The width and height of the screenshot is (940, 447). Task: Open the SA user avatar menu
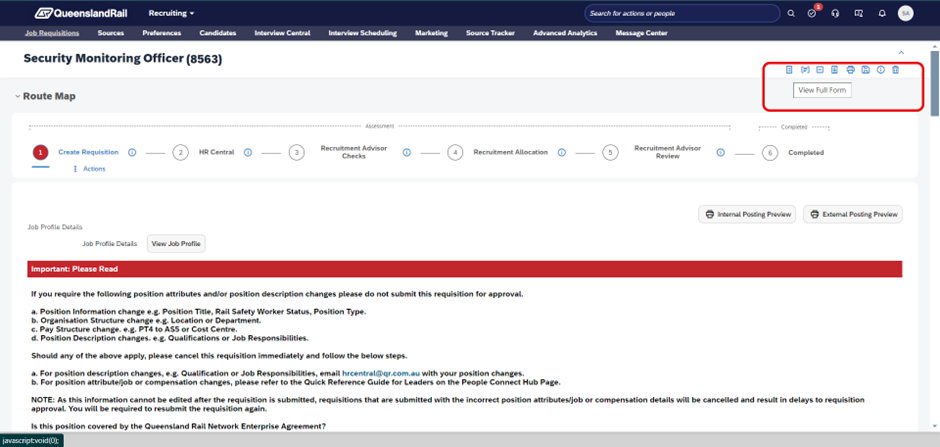(x=905, y=13)
